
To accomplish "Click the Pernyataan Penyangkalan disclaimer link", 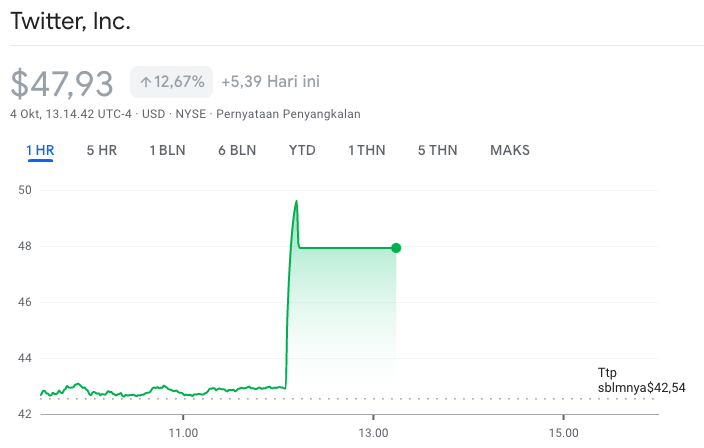I will (286, 114).
